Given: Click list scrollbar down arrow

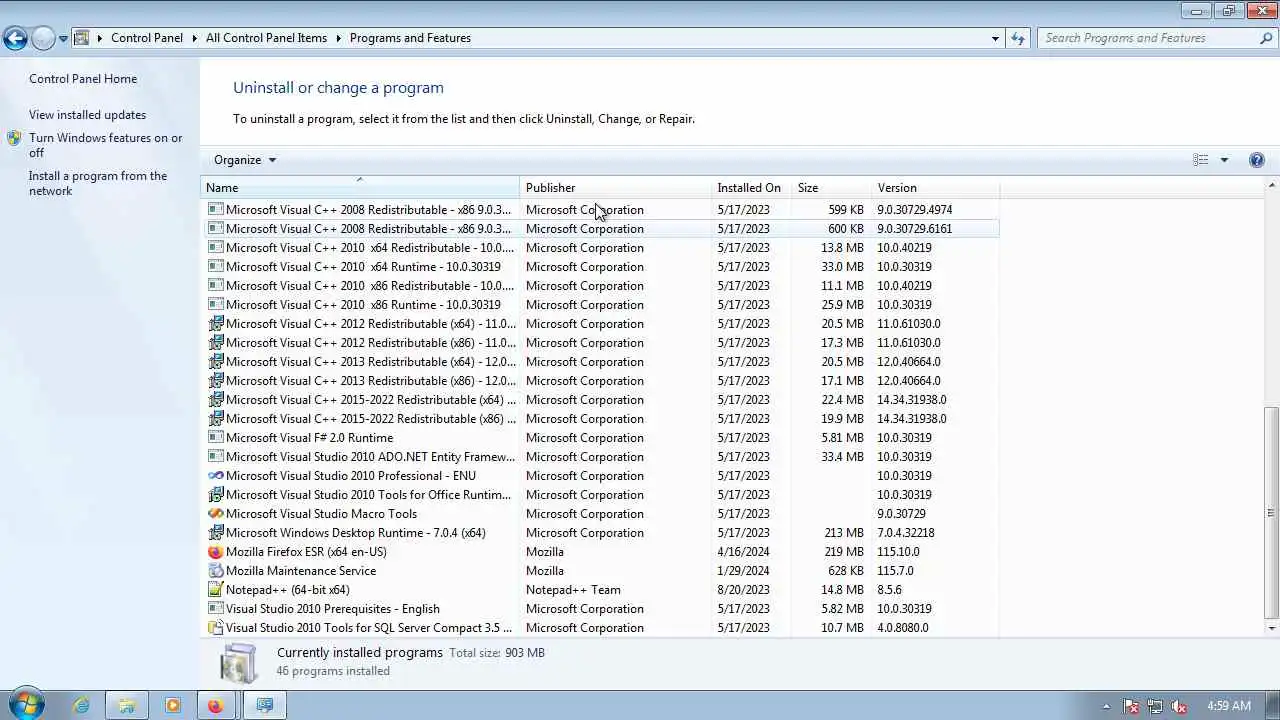Looking at the screenshot, I should pyautogui.click(x=1272, y=628).
